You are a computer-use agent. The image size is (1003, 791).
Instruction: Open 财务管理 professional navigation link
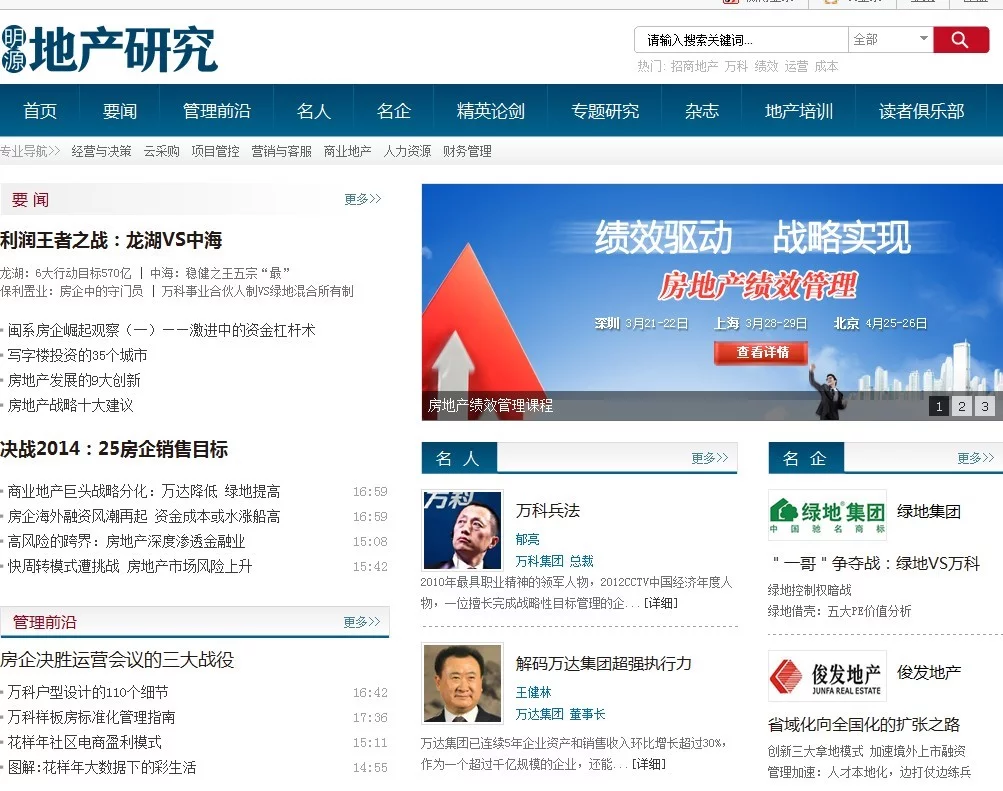467,151
